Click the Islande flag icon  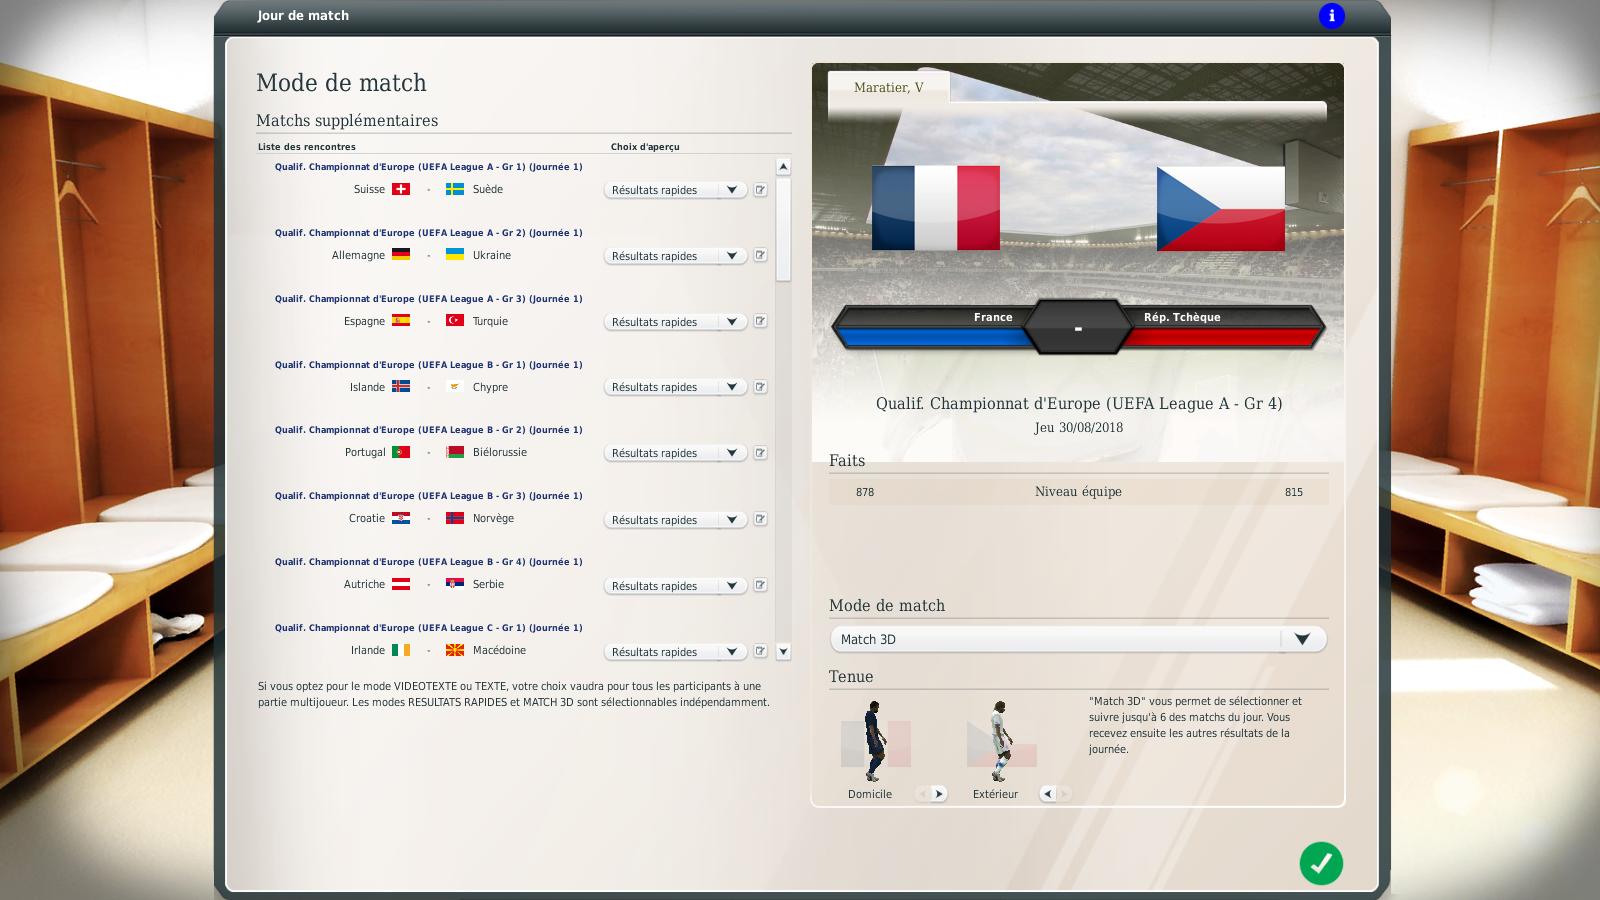pos(401,386)
